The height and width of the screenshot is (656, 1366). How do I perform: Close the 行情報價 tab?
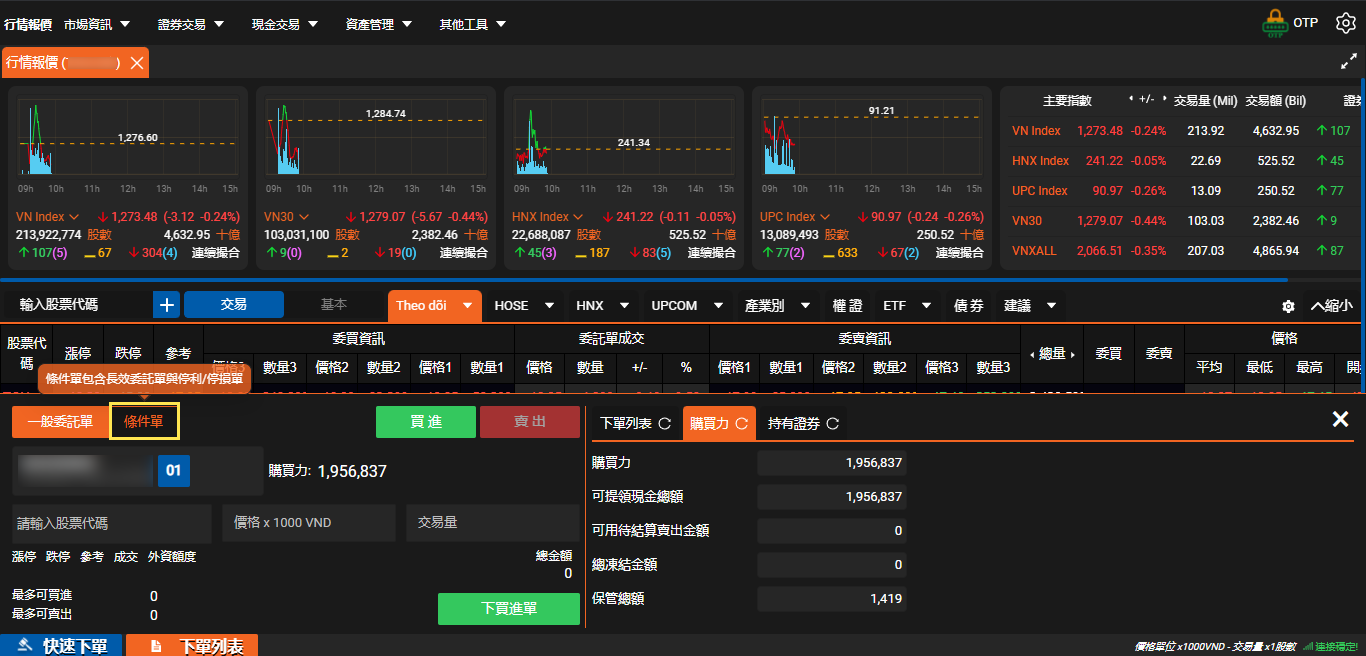click(x=137, y=63)
